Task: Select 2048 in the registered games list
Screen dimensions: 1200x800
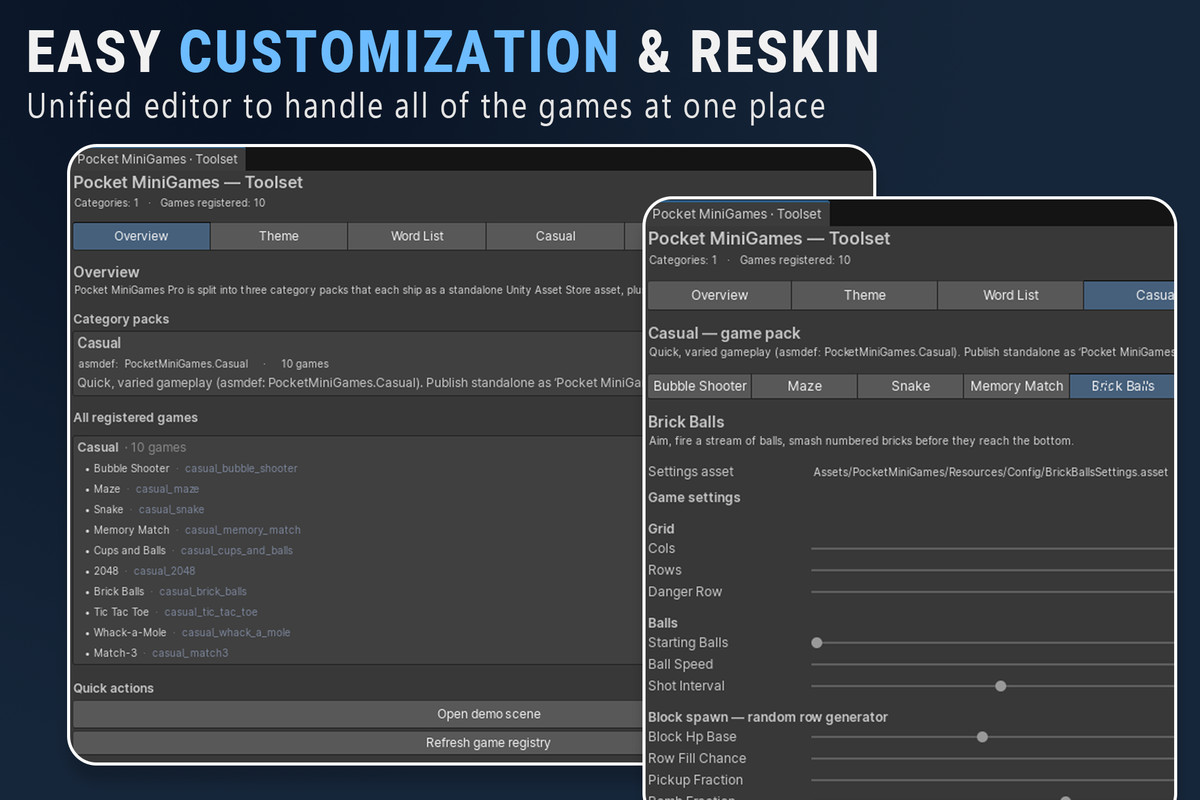Action: [106, 571]
